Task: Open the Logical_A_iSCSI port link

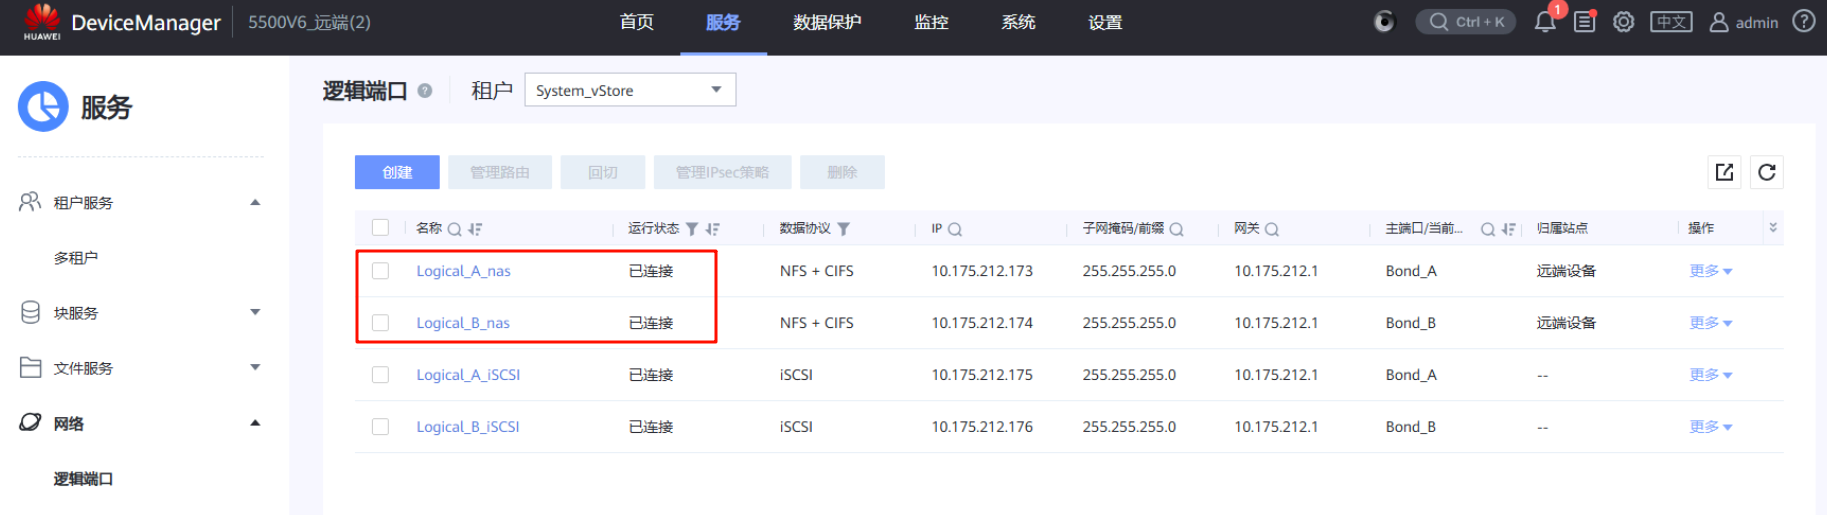Action: (x=468, y=375)
